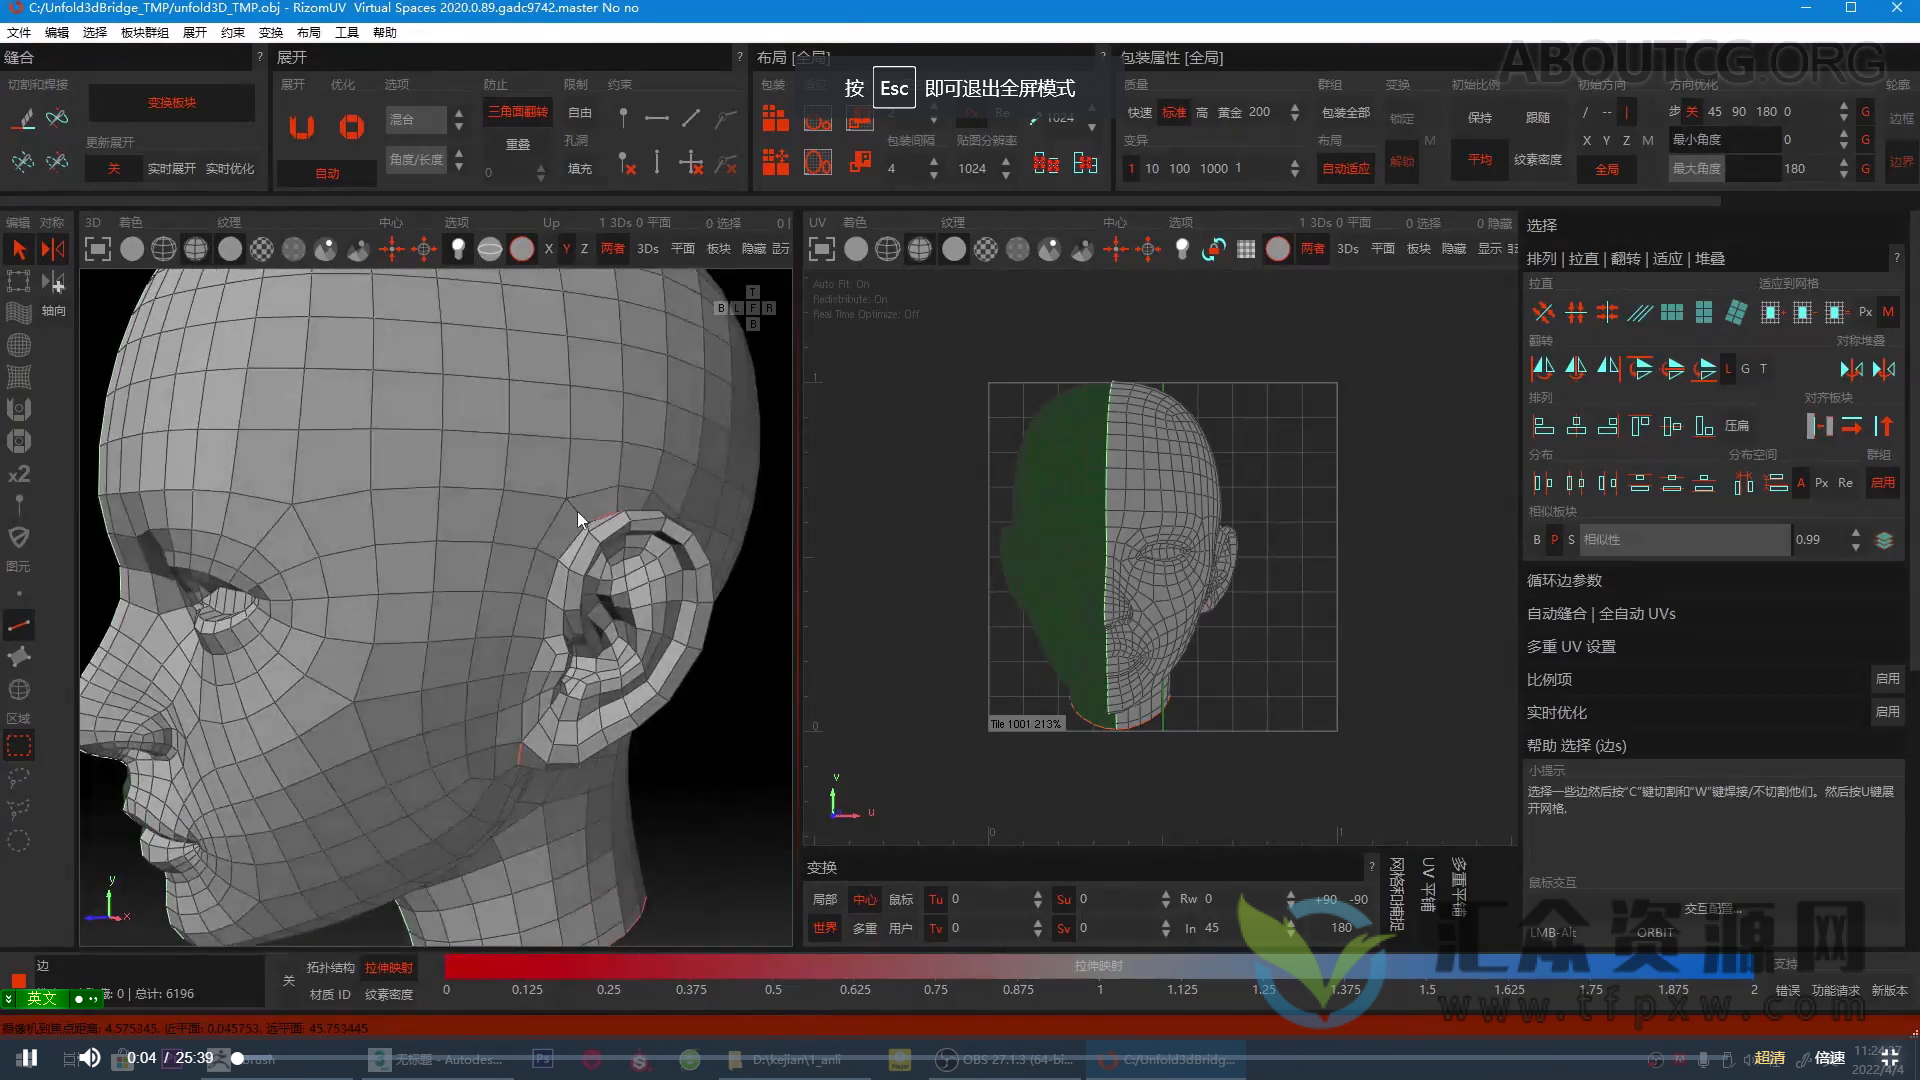The image size is (1920, 1080).
Task: Click the 平均 initial scale button
Action: (1480, 160)
